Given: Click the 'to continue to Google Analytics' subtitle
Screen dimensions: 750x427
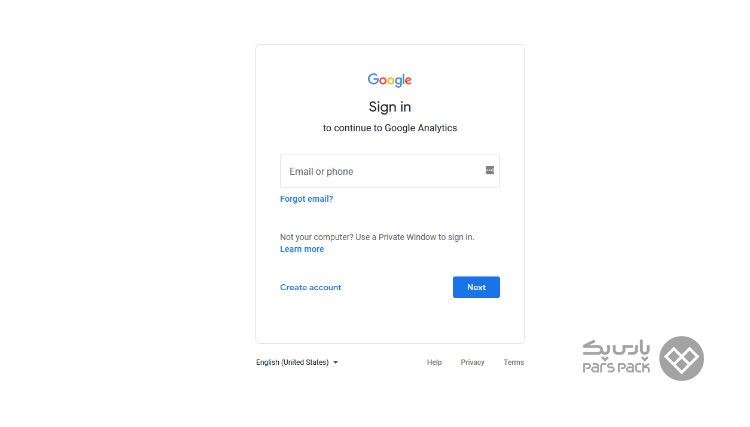Looking at the screenshot, I should click(x=390, y=128).
